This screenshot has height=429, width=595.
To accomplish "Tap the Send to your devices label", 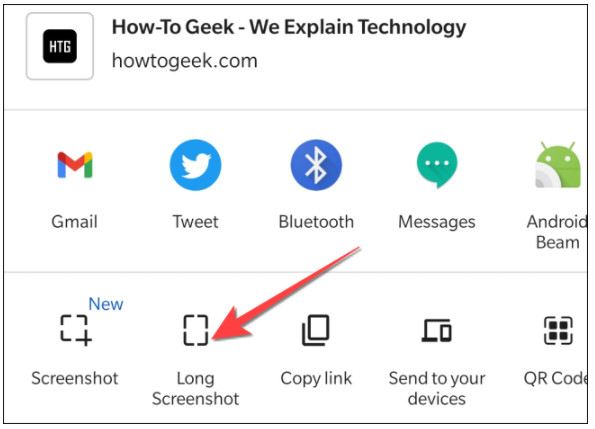I will [x=437, y=388].
